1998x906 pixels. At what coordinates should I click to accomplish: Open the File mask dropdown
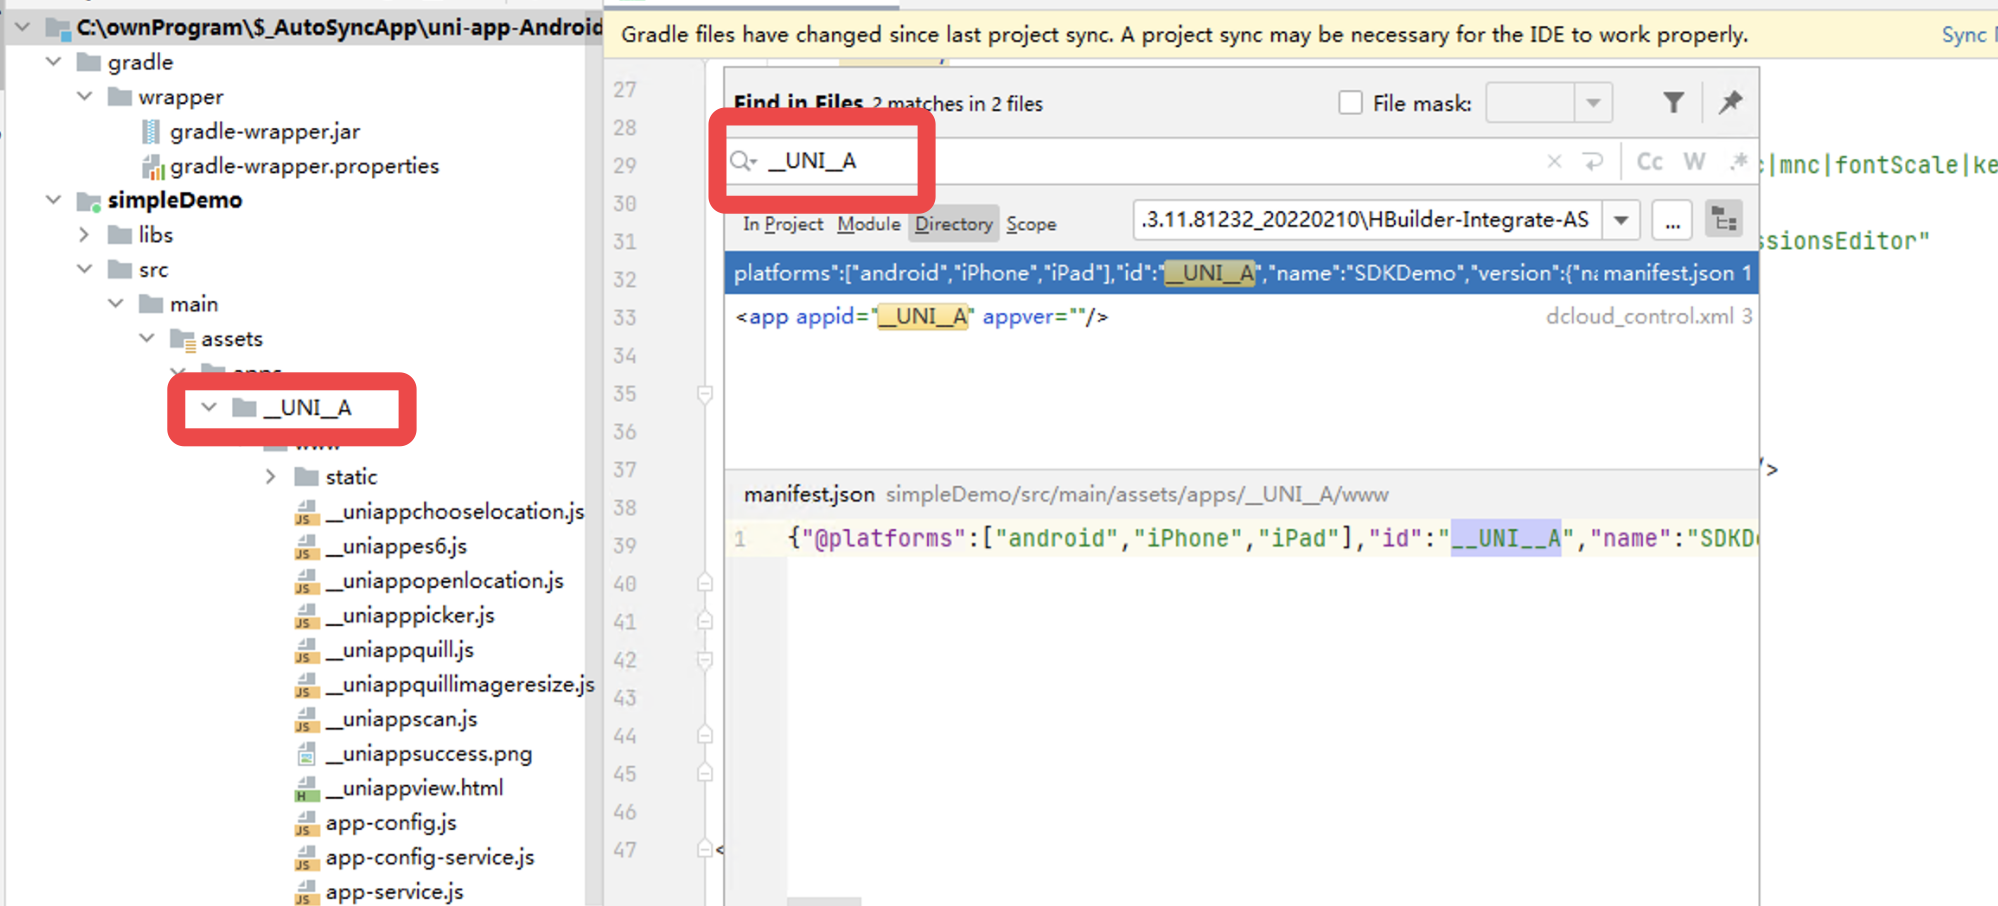click(x=1593, y=102)
